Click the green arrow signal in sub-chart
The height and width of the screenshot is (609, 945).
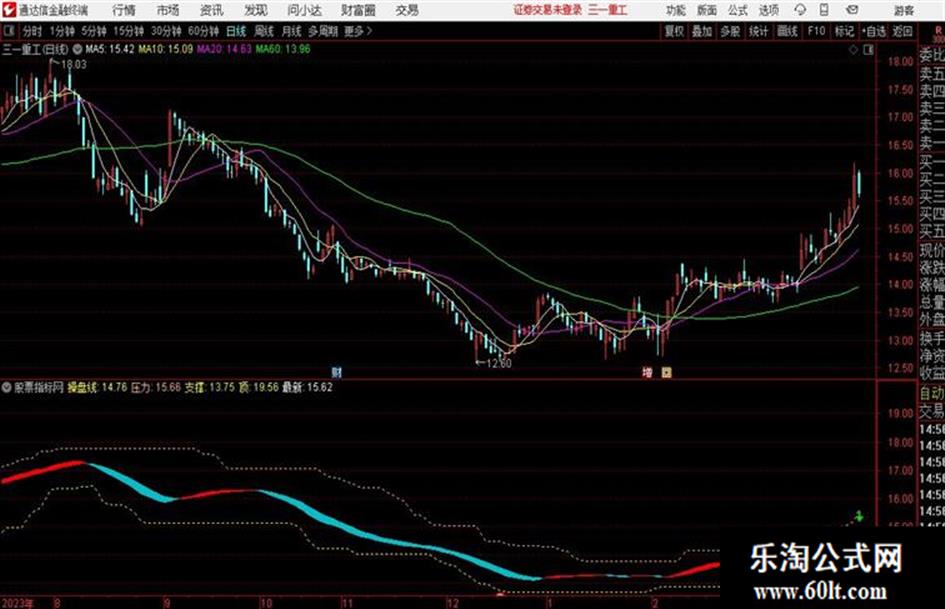pos(859,516)
